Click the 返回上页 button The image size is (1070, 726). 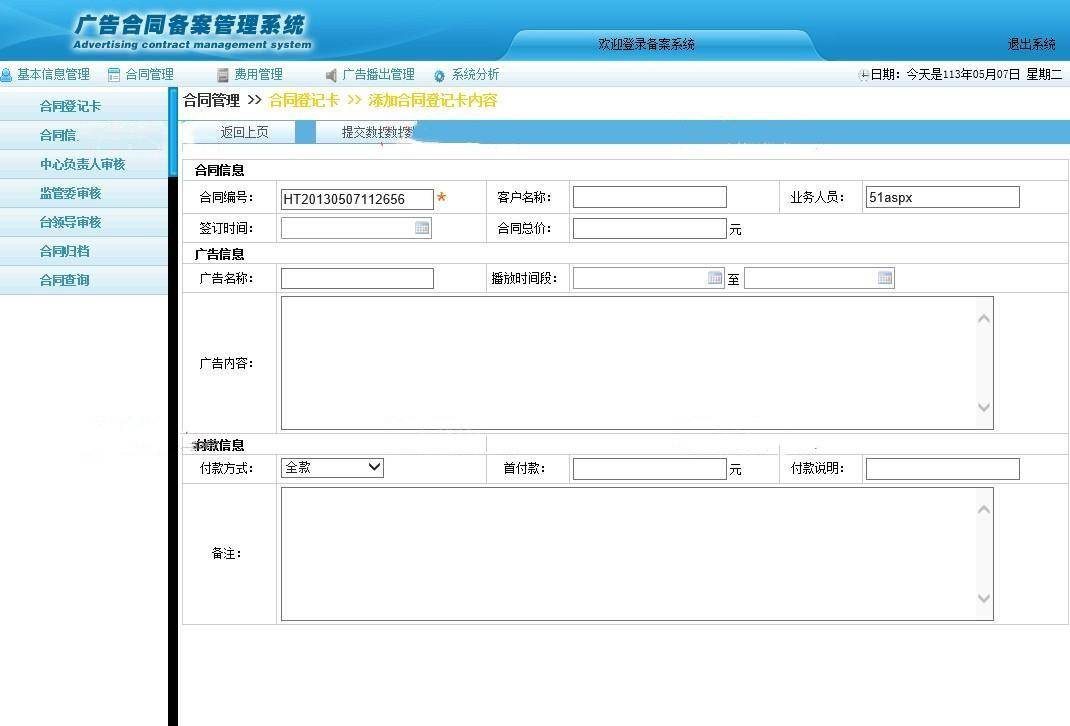[244, 132]
